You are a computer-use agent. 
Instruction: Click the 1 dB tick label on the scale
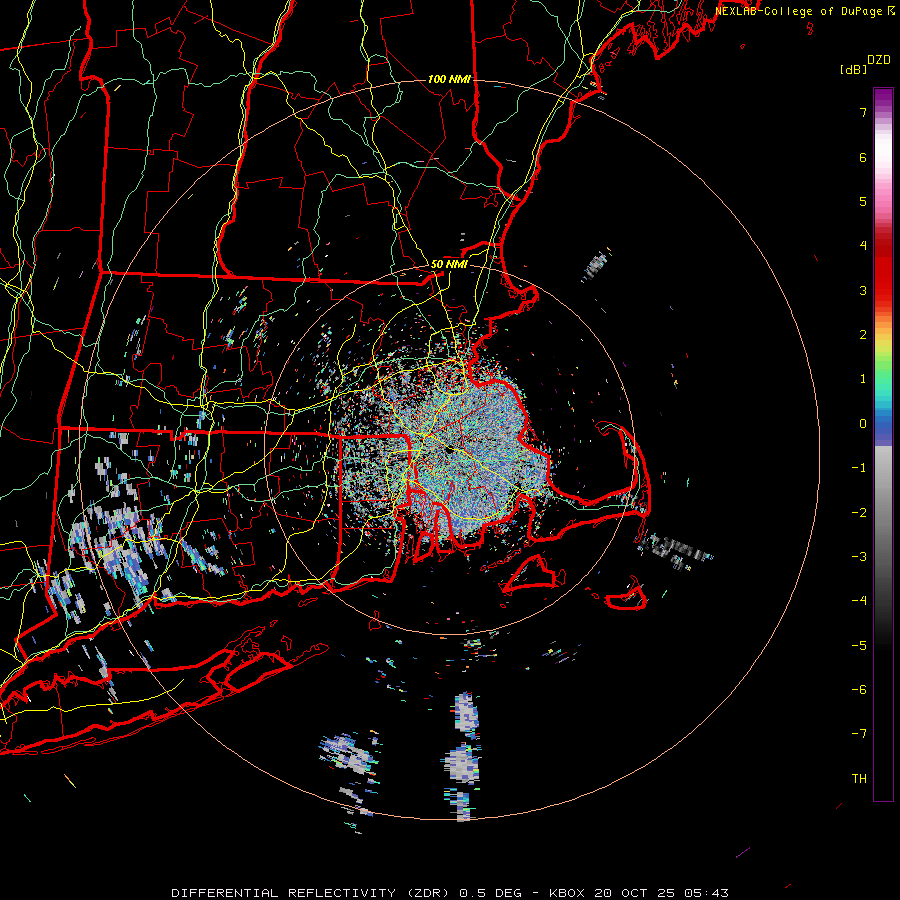click(x=863, y=379)
